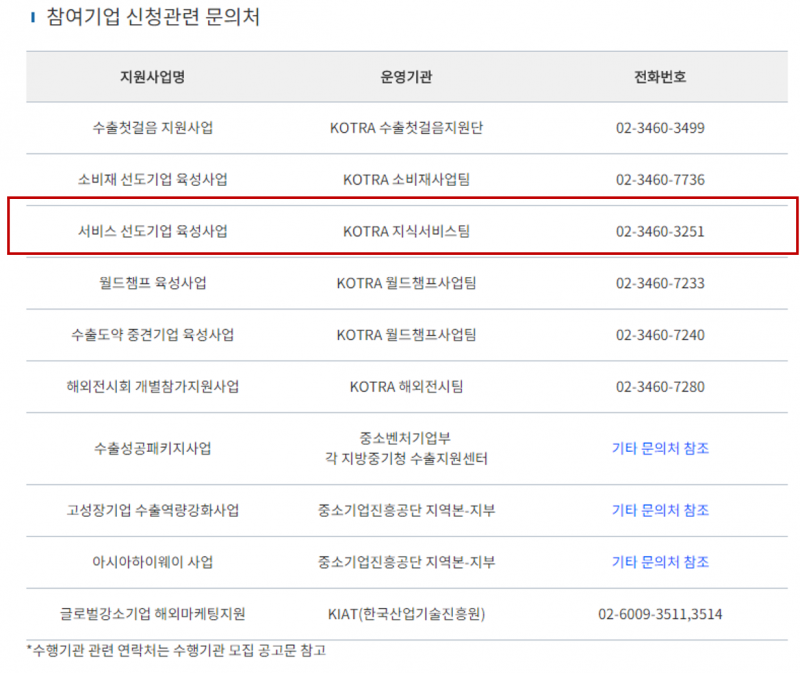This screenshot has width=800, height=673.
Task: Select '중소기업진흥공단 지역본-지부' in 고성장기업 row
Action: point(406,510)
